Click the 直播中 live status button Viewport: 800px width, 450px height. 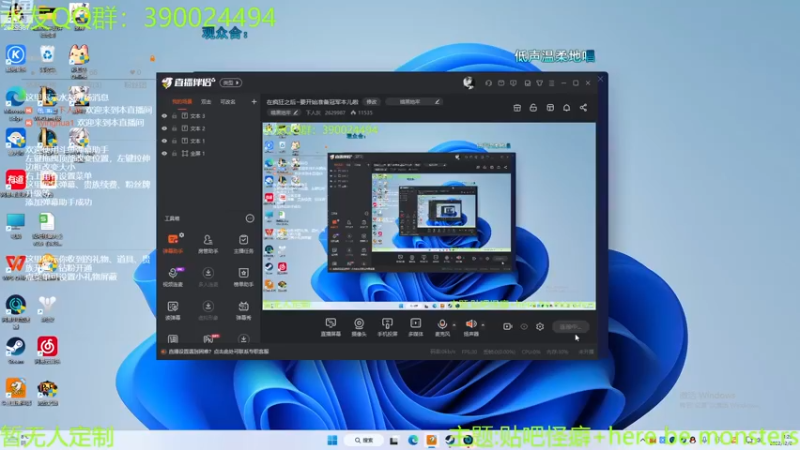click(x=570, y=327)
